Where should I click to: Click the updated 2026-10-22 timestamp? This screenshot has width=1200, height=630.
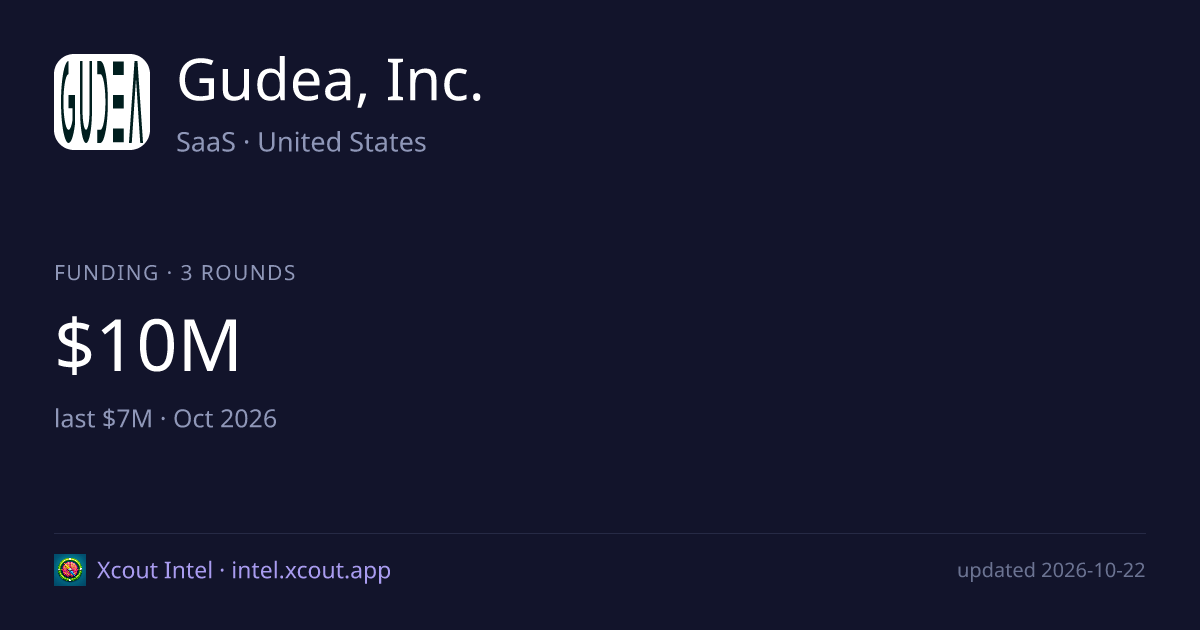[1051, 570]
